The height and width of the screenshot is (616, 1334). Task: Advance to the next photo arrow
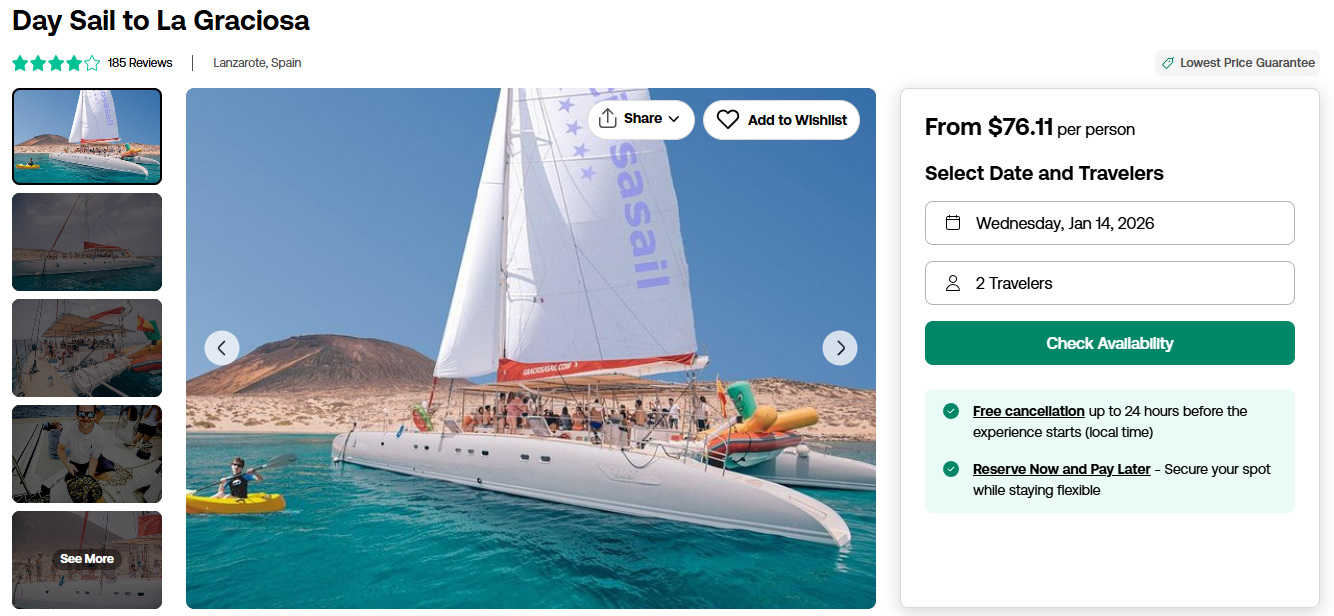point(840,348)
